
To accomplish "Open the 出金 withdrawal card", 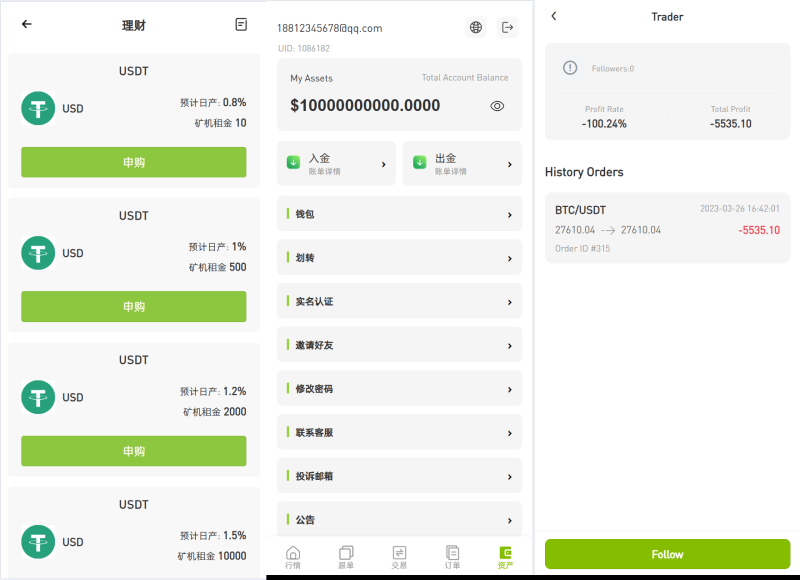I will 462,163.
